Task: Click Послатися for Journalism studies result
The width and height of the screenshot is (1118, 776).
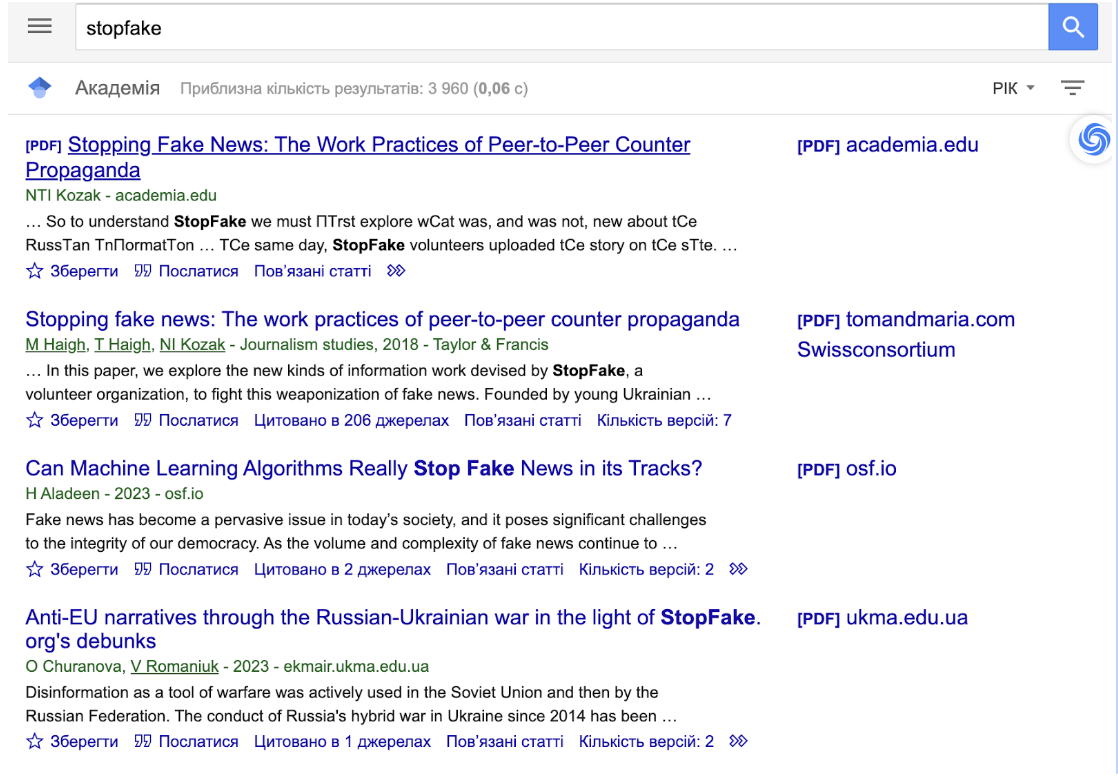Action: coord(198,420)
